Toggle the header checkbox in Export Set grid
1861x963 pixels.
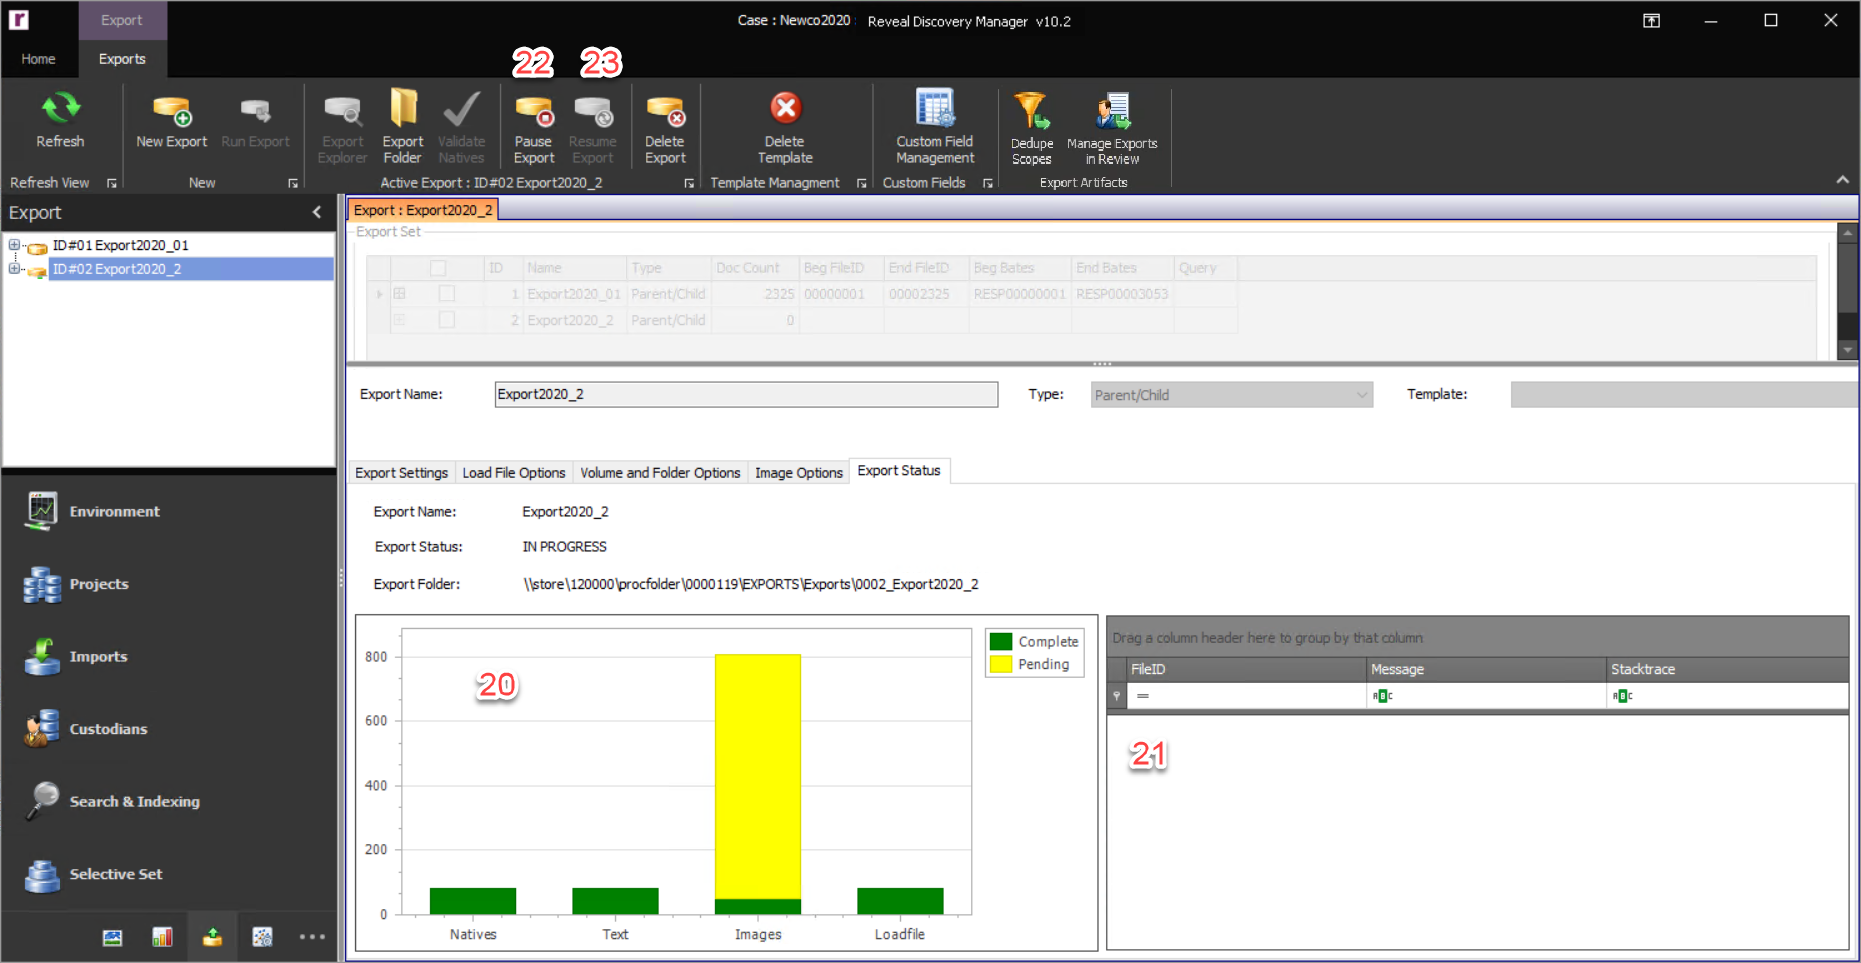(438, 268)
